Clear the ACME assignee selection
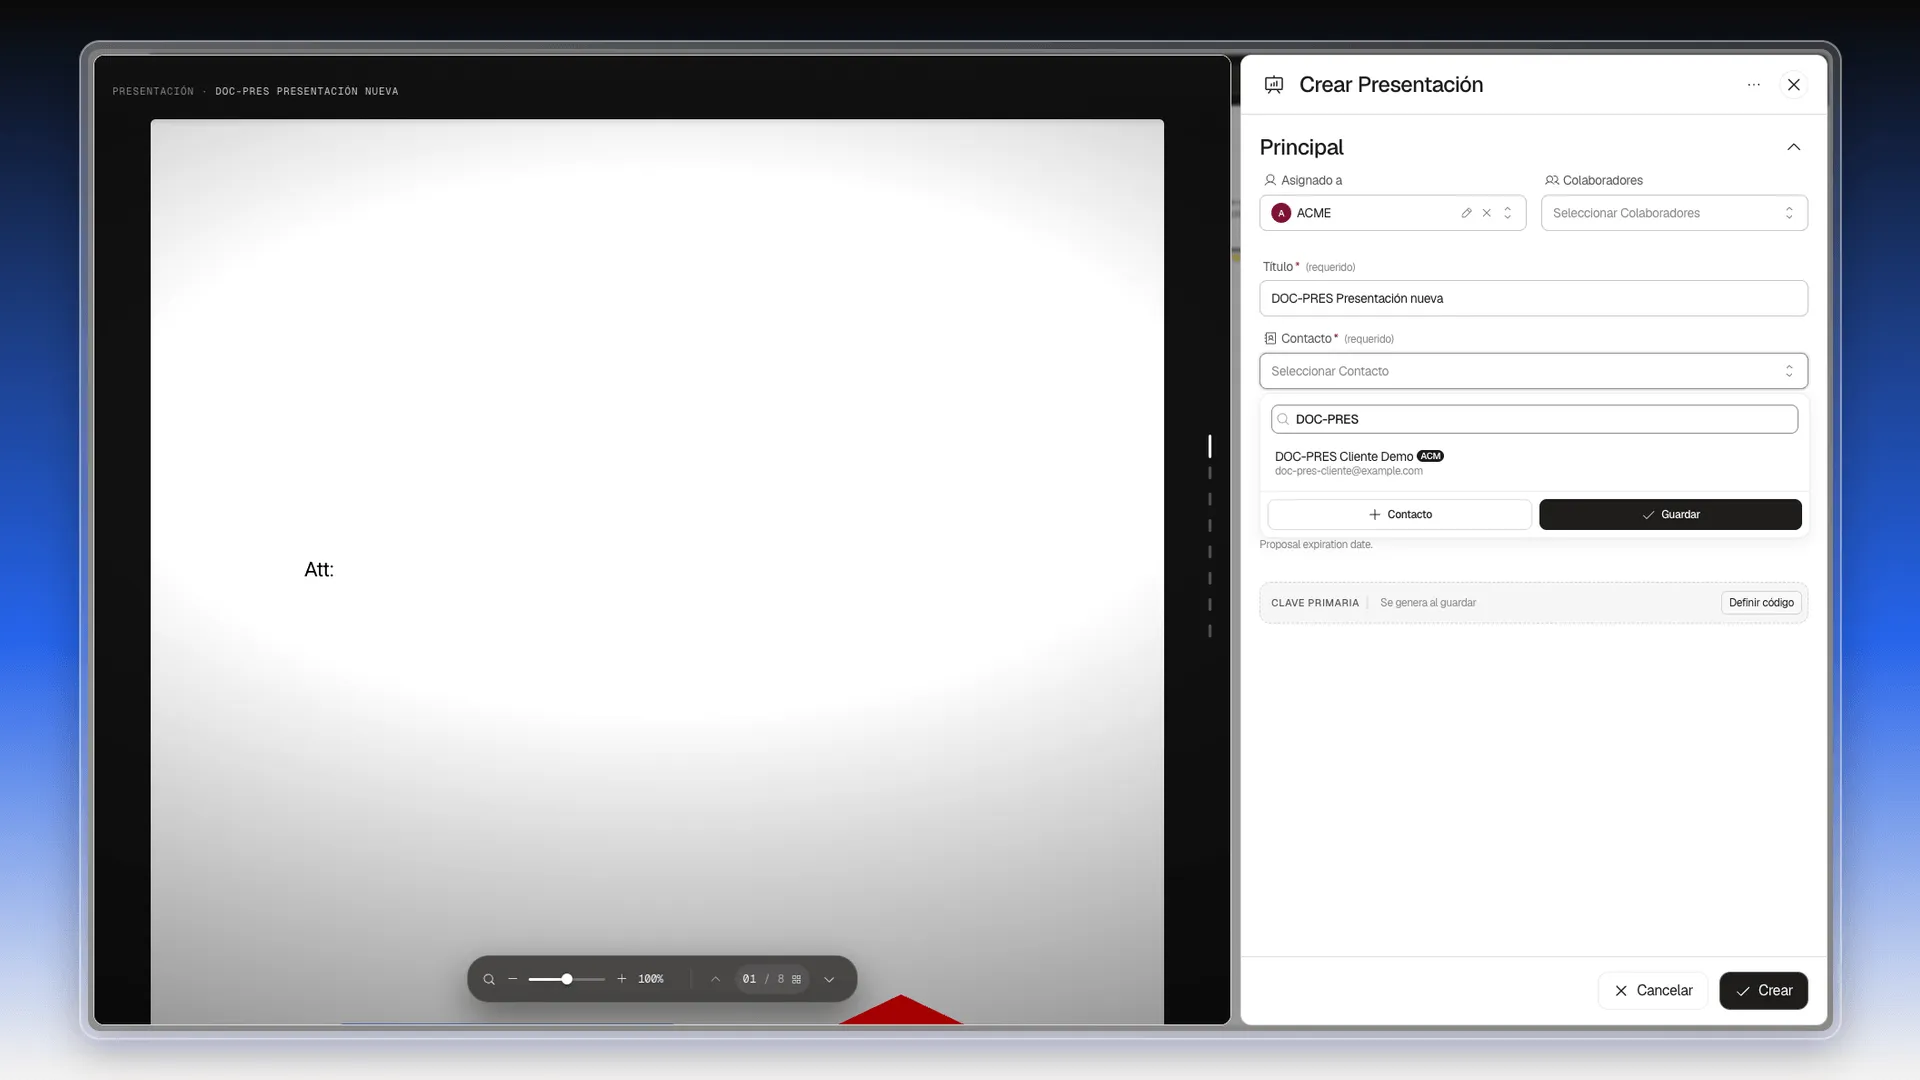This screenshot has width=1920, height=1080. [1487, 213]
